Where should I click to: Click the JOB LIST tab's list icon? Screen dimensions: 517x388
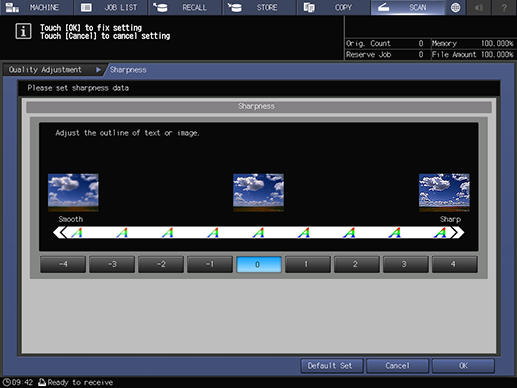point(86,7)
